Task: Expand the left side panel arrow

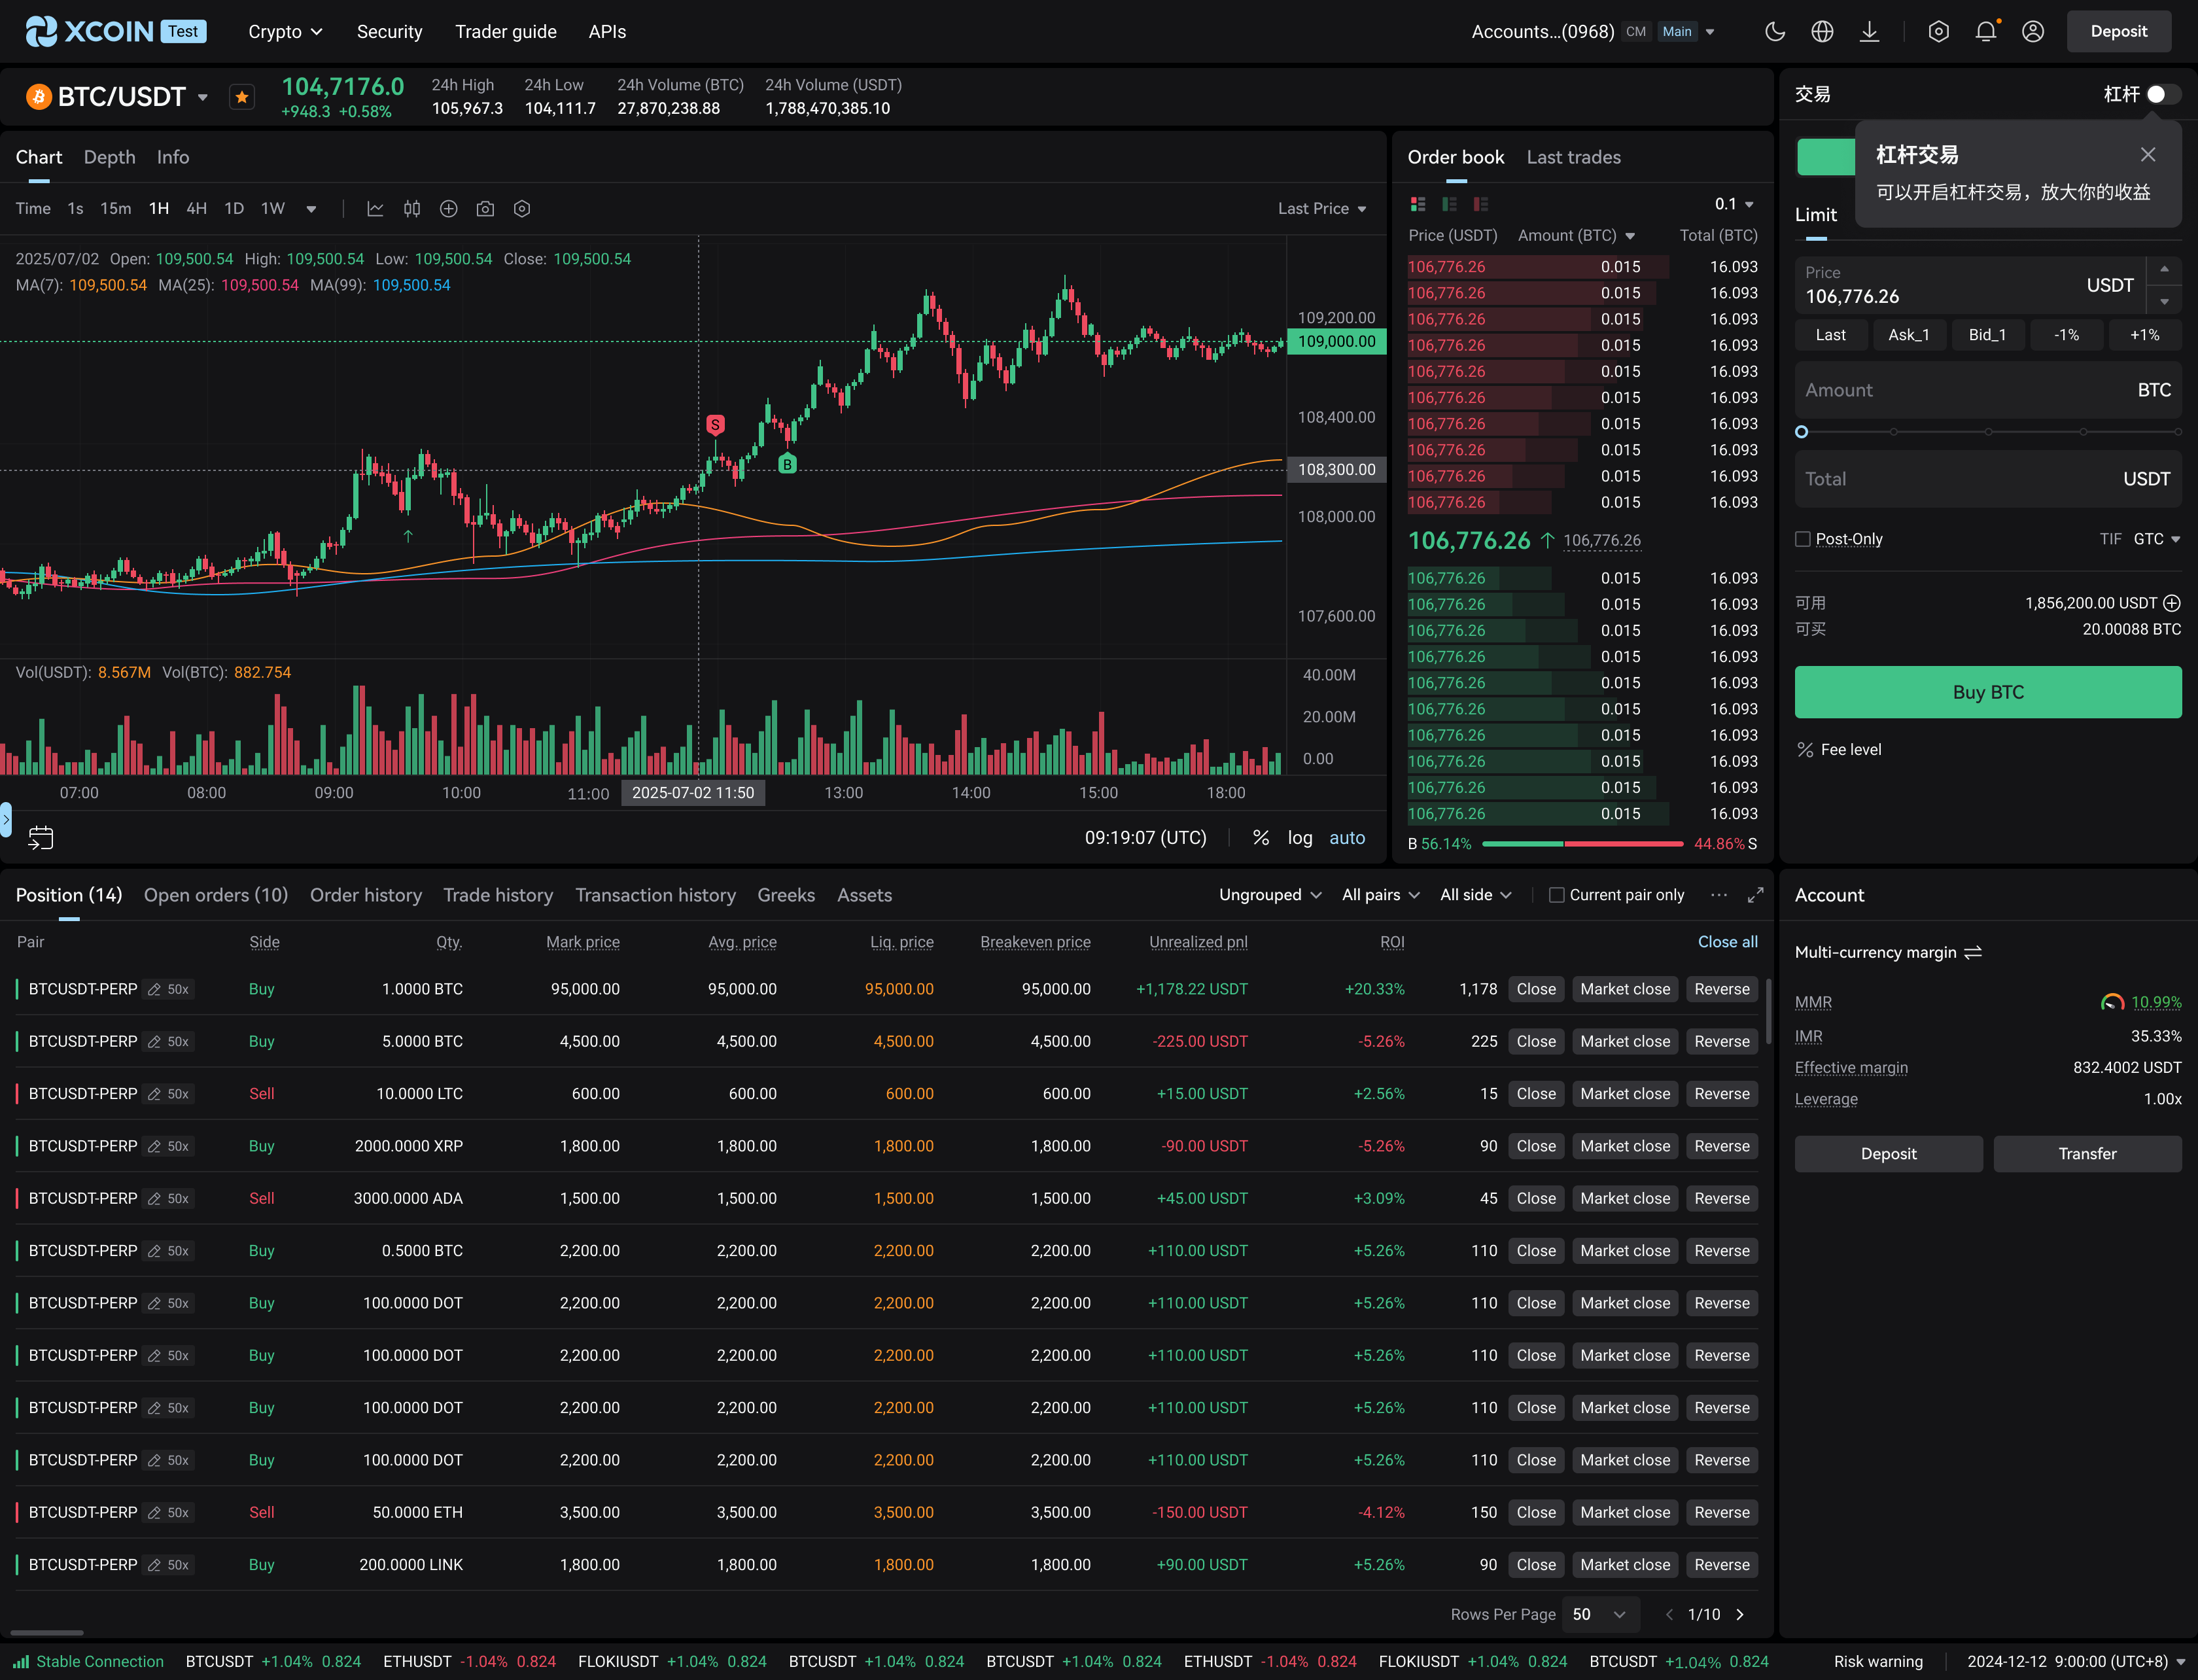Action: coord(6,819)
